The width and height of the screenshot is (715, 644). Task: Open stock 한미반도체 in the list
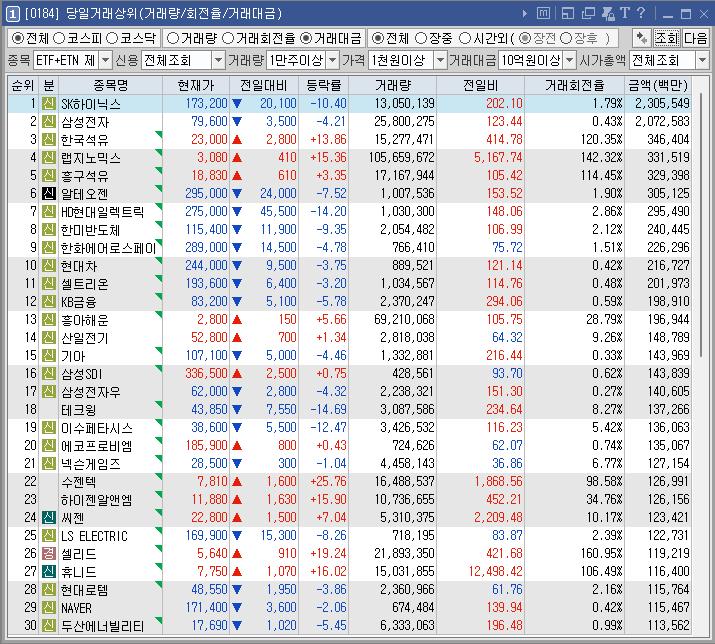pos(90,230)
